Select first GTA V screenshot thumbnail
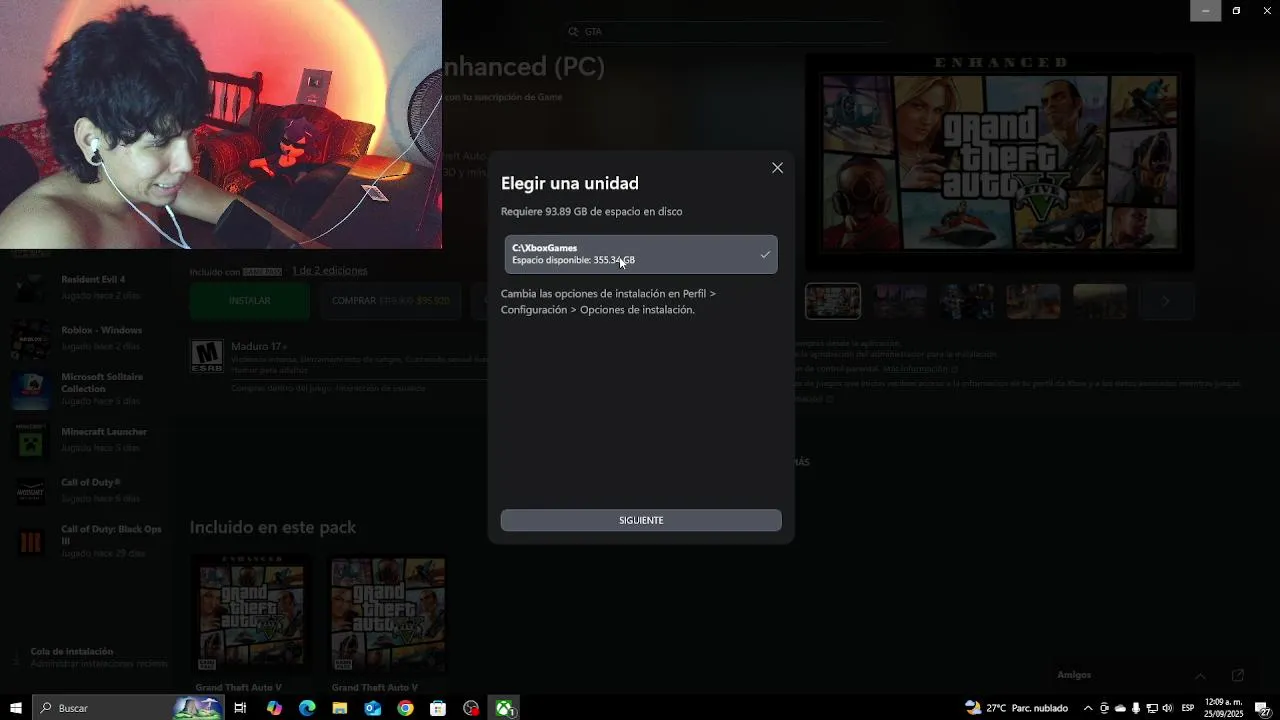The height and width of the screenshot is (720, 1280). 833,301
